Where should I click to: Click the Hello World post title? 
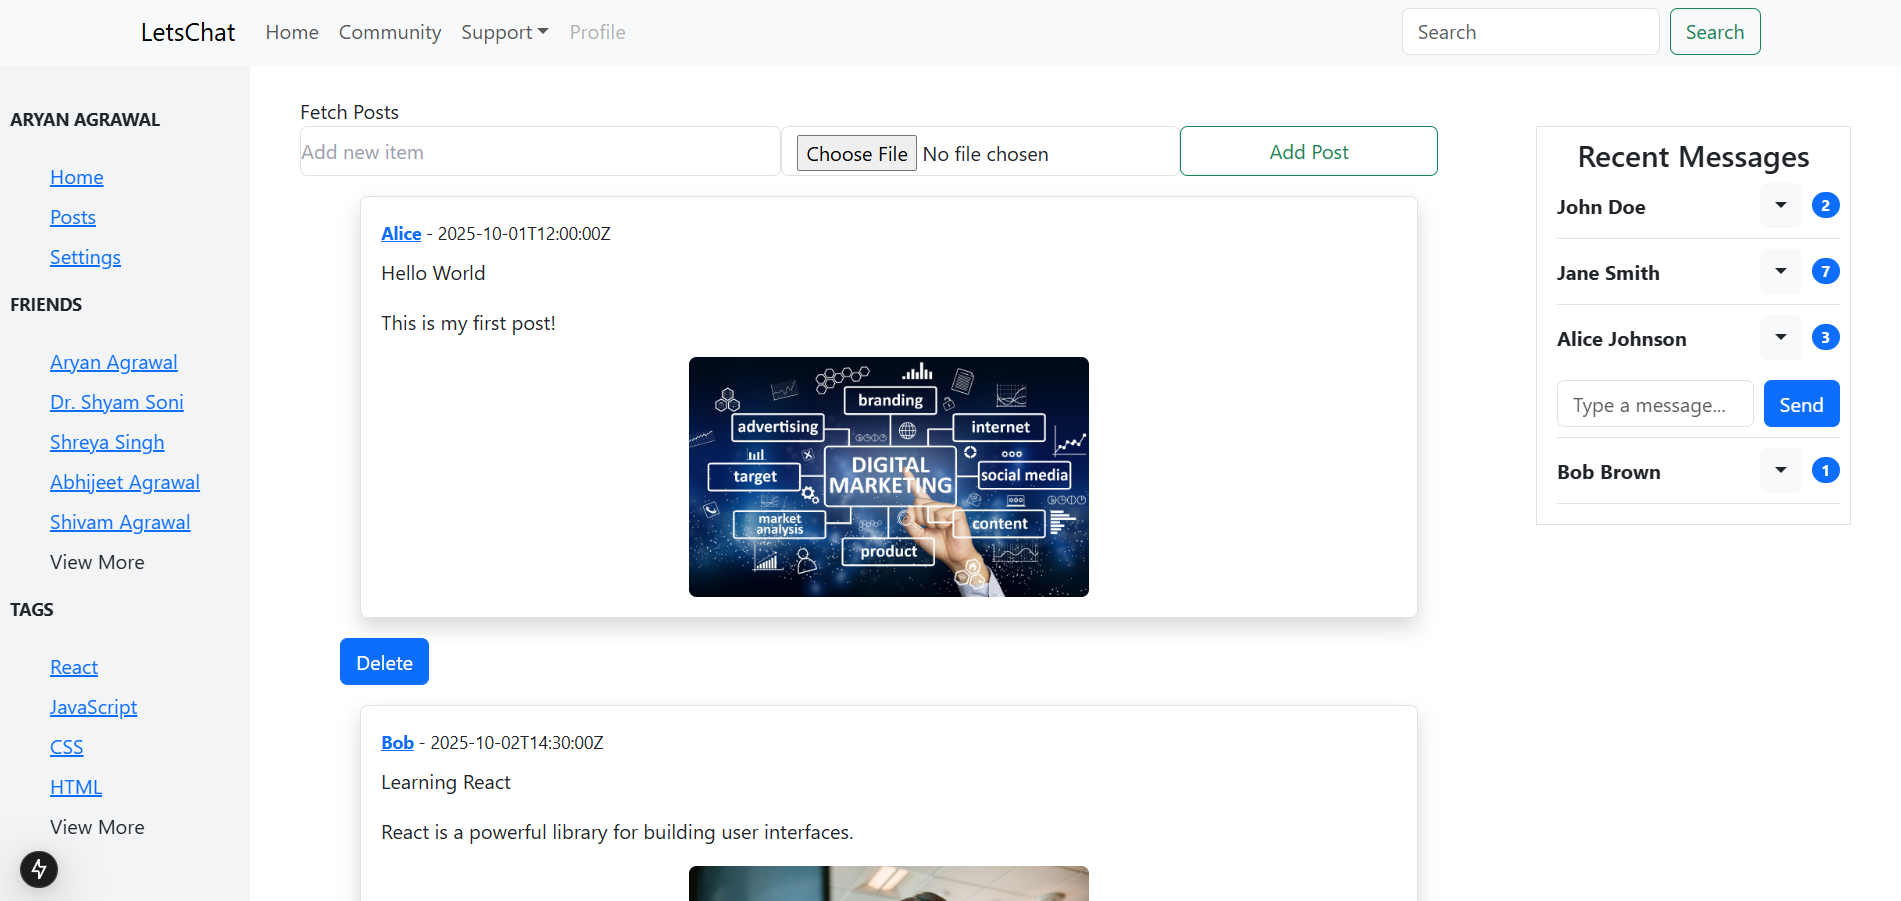pyautogui.click(x=433, y=273)
